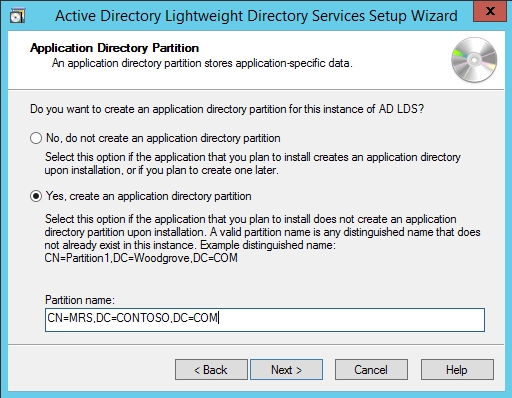Click the 'Application Directory Partition' heading
This screenshot has height=398, width=512.
tap(114, 48)
